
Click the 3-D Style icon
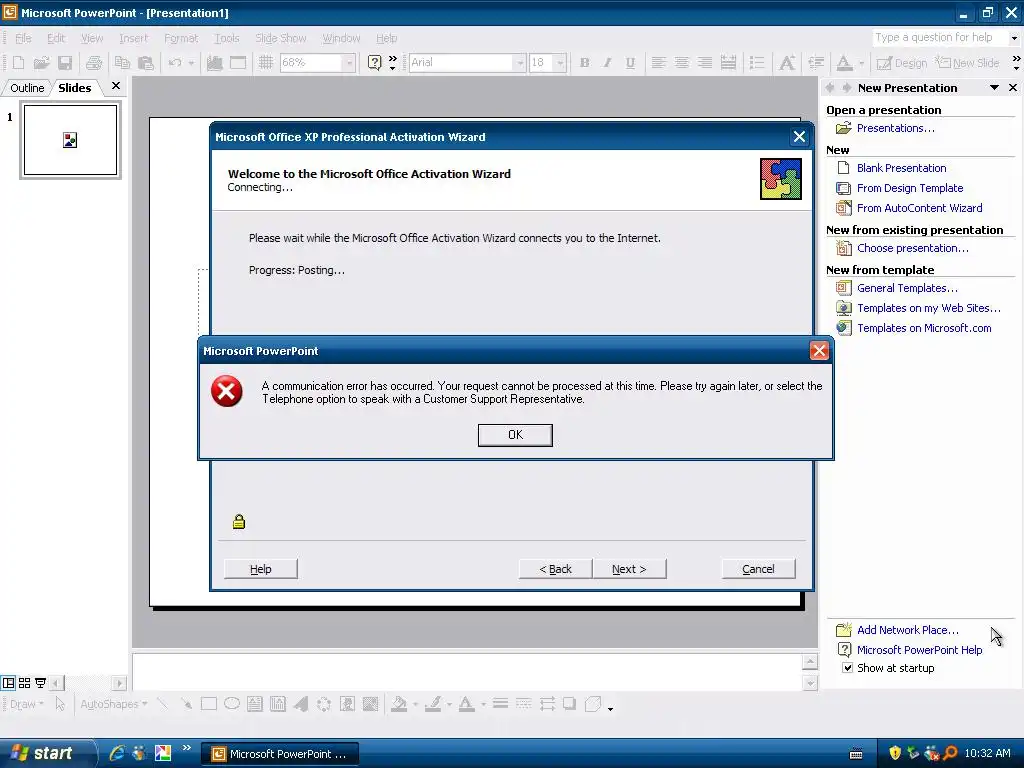pyautogui.click(x=593, y=704)
